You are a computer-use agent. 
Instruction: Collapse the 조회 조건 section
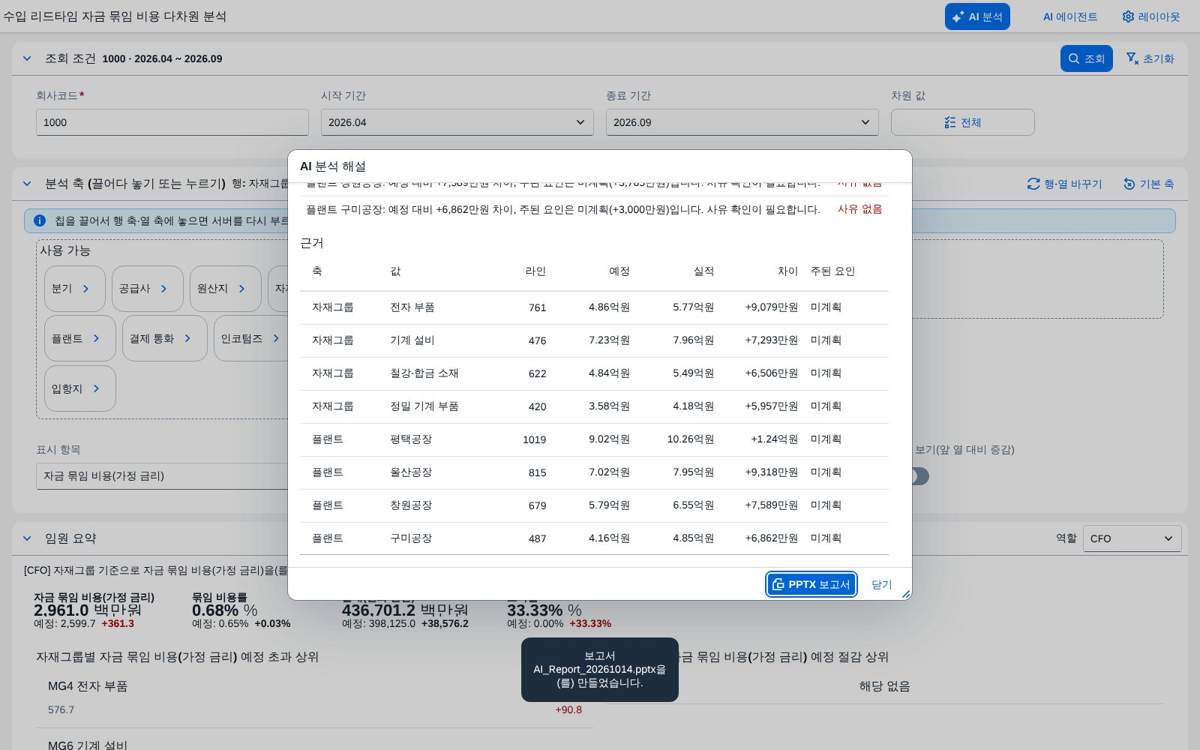tap(27, 58)
